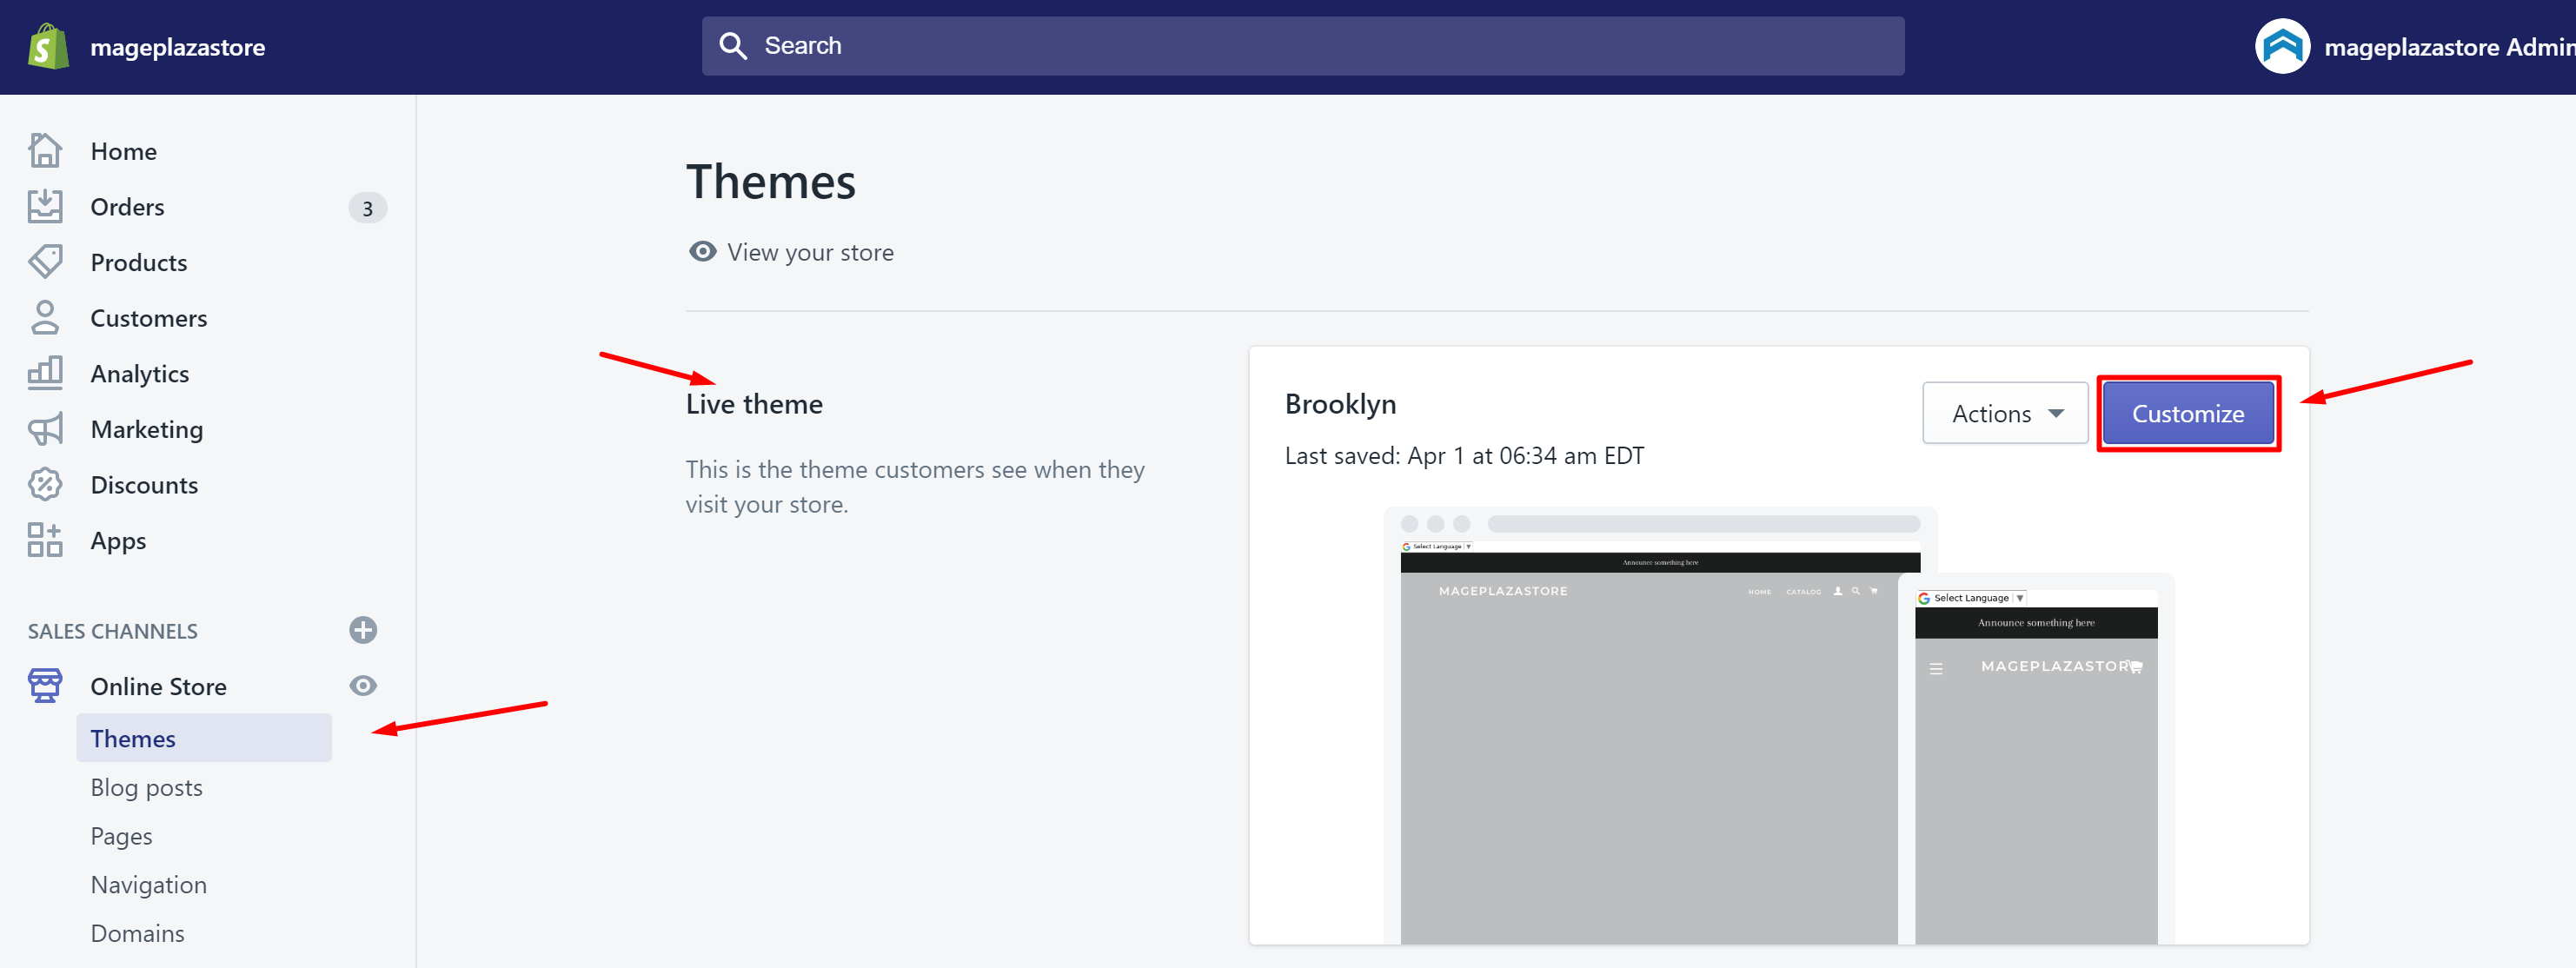Click the Customers person icon

pos(45,318)
